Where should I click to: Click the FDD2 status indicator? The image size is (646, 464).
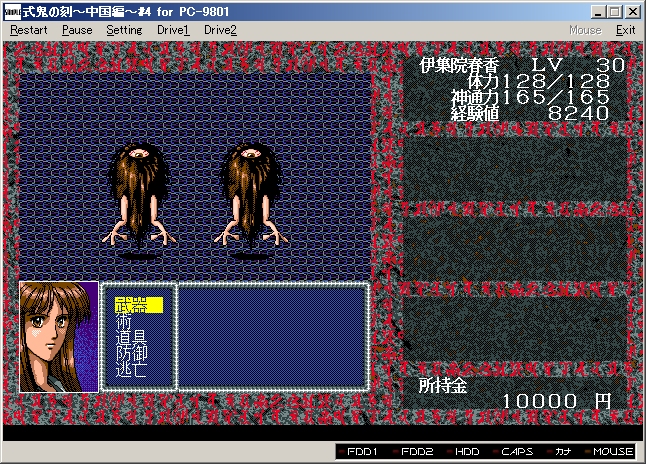click(413, 452)
